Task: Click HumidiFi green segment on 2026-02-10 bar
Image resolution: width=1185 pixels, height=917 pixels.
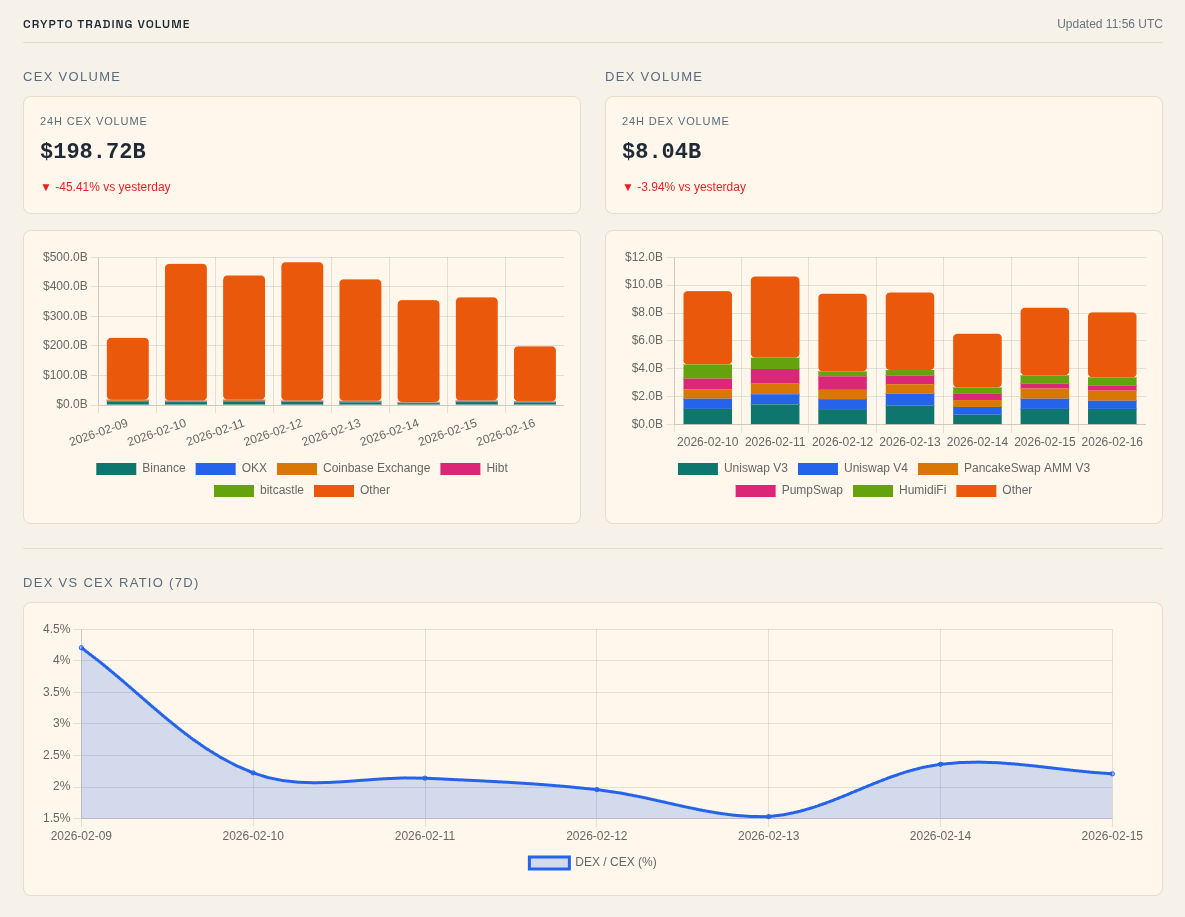Action: click(708, 372)
